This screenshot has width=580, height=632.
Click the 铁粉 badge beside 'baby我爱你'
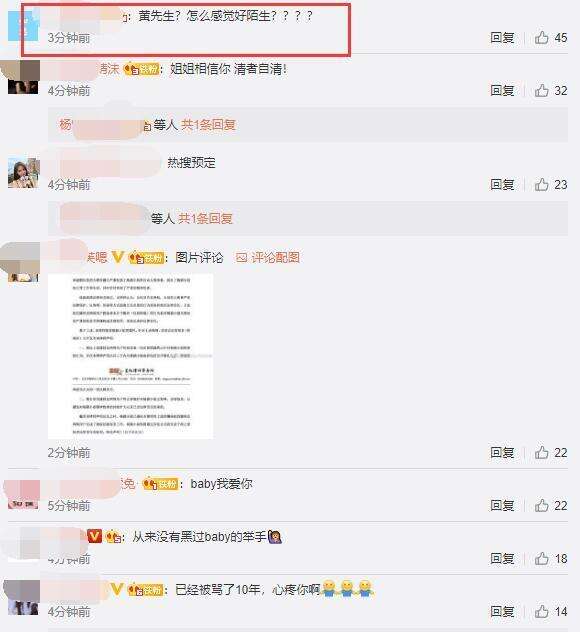pos(160,483)
